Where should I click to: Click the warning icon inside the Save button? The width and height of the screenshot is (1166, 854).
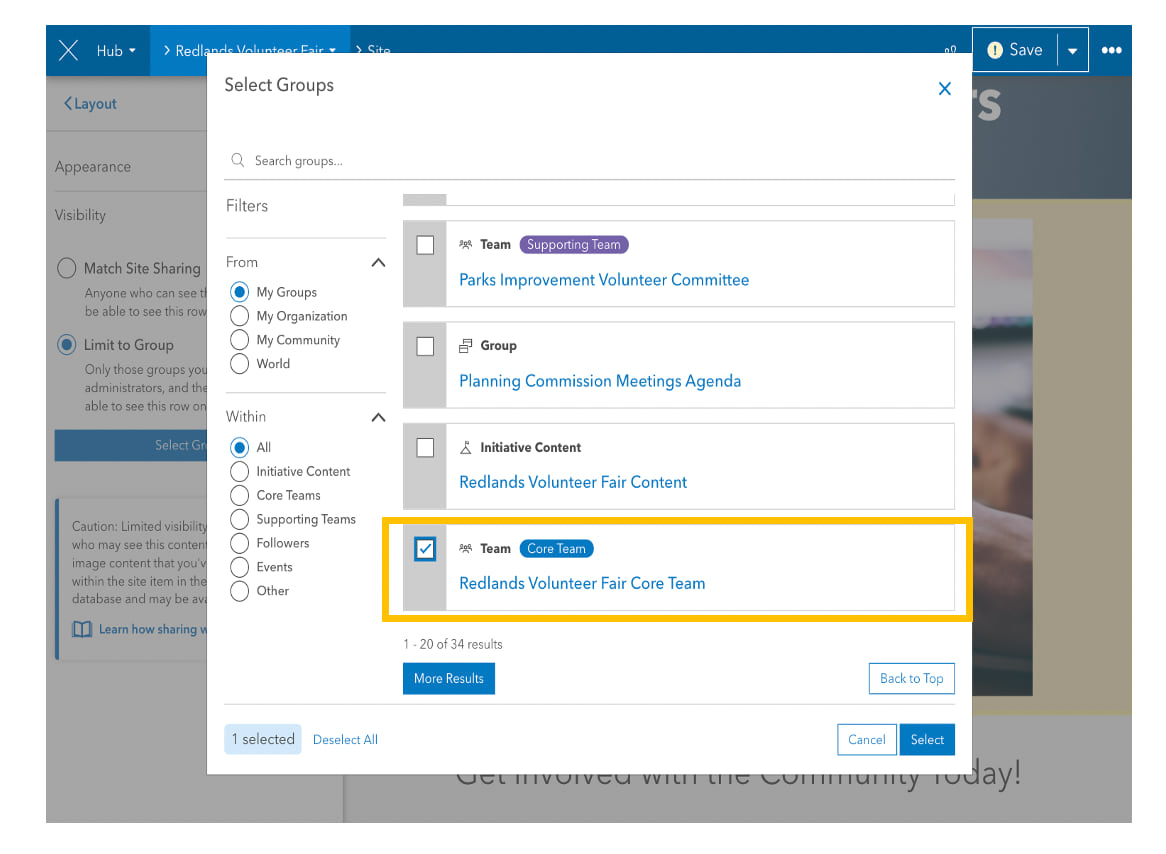996,49
